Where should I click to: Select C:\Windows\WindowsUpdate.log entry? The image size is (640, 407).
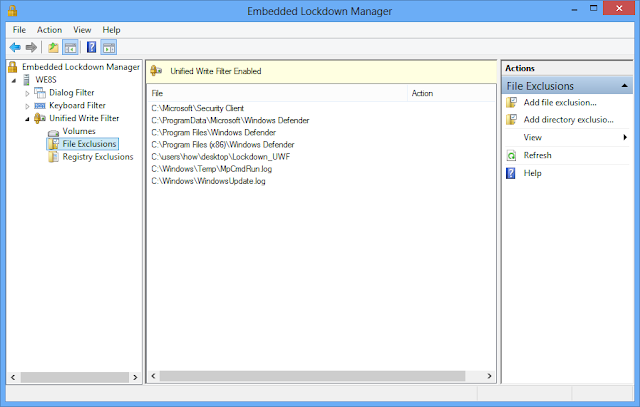pos(208,181)
